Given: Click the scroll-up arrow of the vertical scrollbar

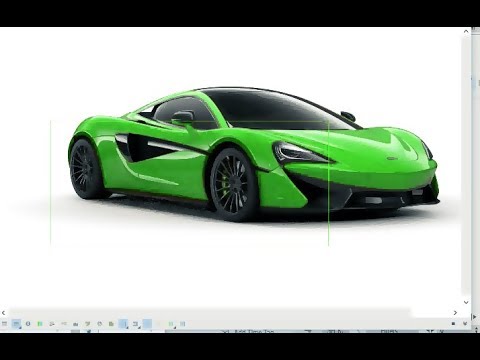Looking at the screenshot, I should click(x=466, y=31).
